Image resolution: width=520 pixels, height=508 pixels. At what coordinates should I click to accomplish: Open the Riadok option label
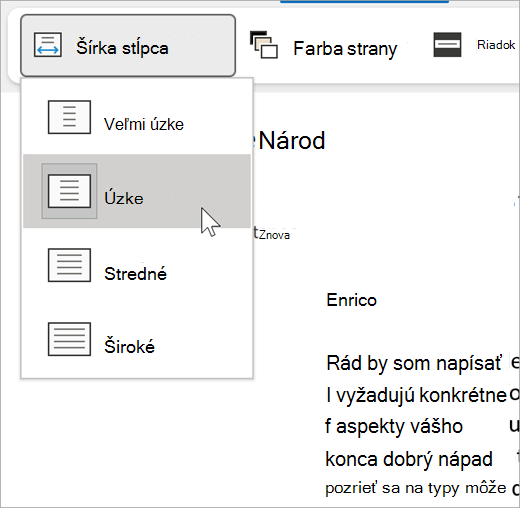click(496, 45)
